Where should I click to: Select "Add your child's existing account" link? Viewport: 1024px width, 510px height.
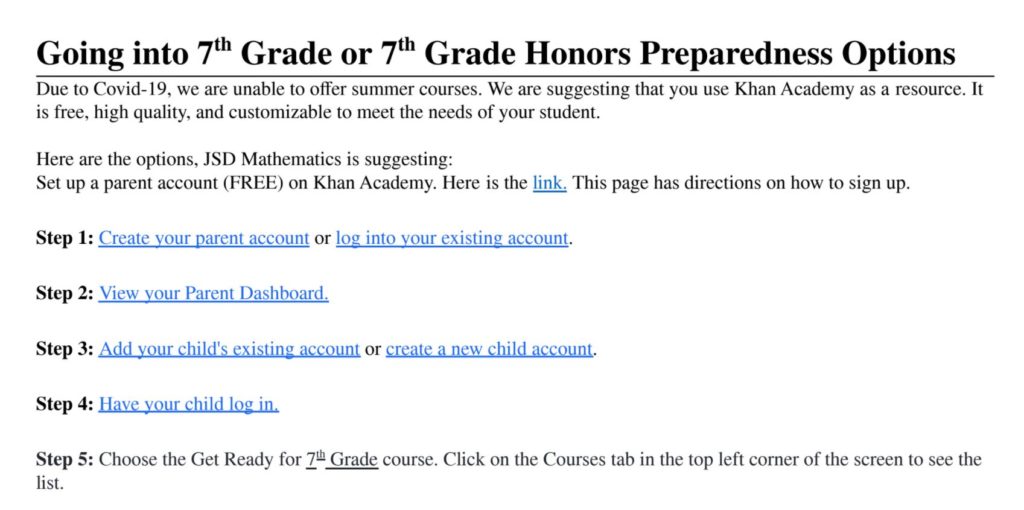click(x=229, y=349)
